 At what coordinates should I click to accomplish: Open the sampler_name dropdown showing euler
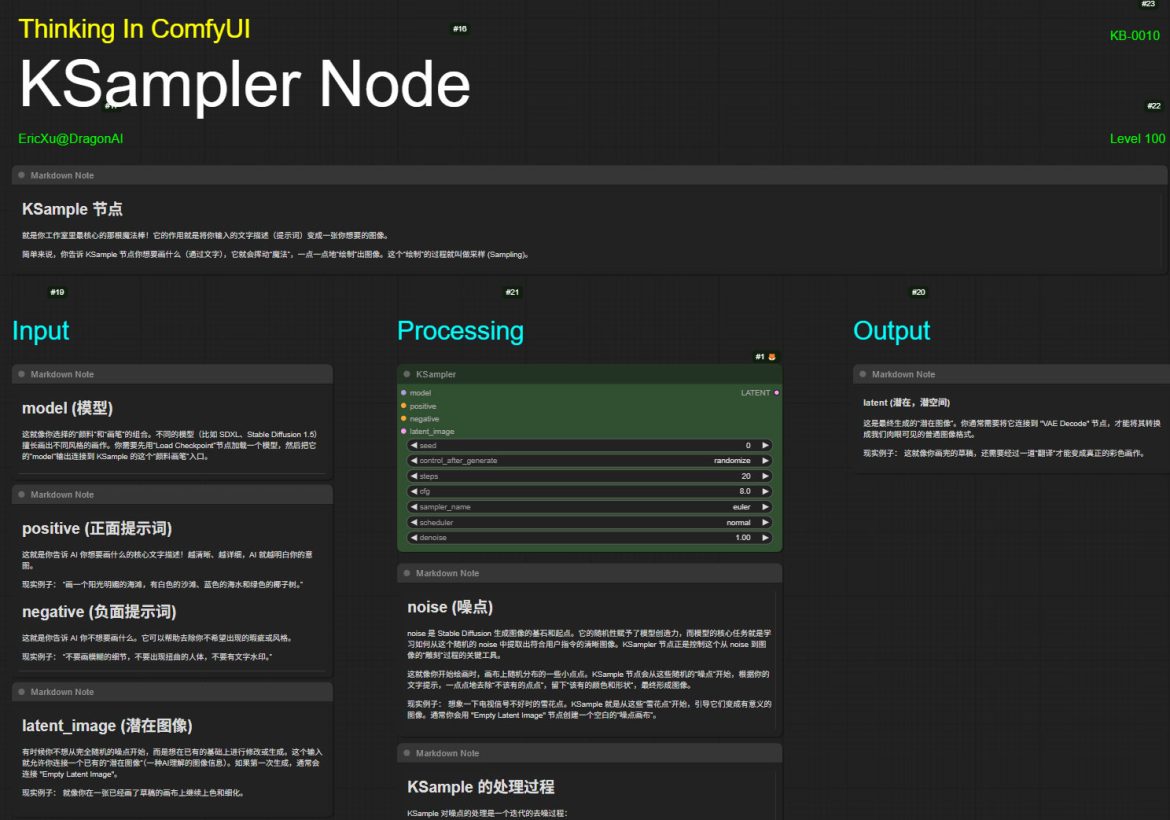[x=590, y=507]
